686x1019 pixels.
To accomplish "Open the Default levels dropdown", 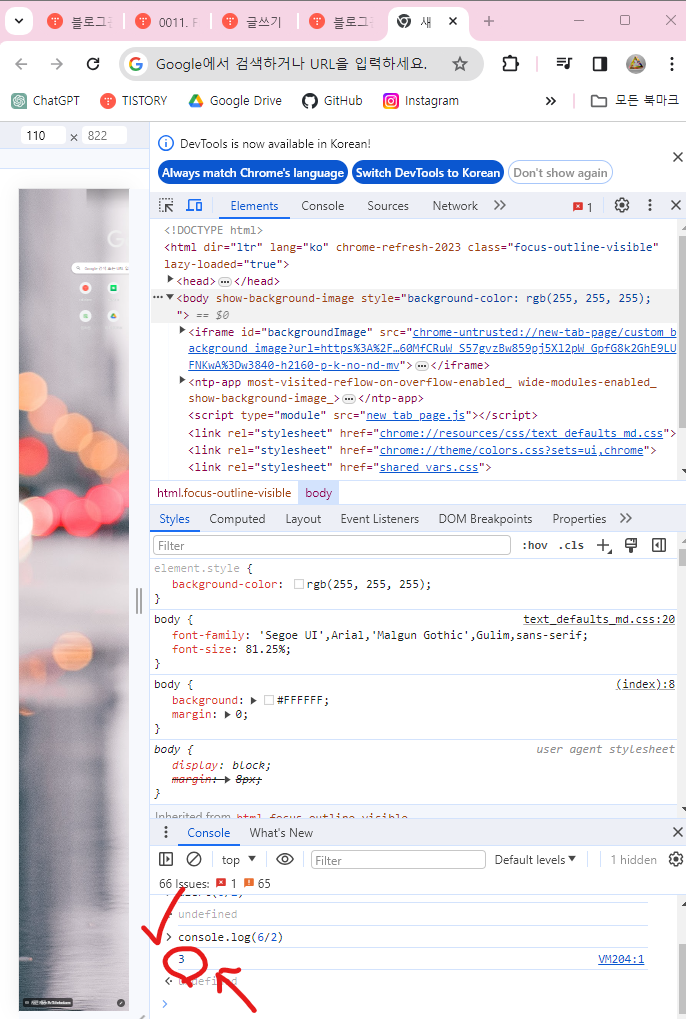I will coord(535,860).
